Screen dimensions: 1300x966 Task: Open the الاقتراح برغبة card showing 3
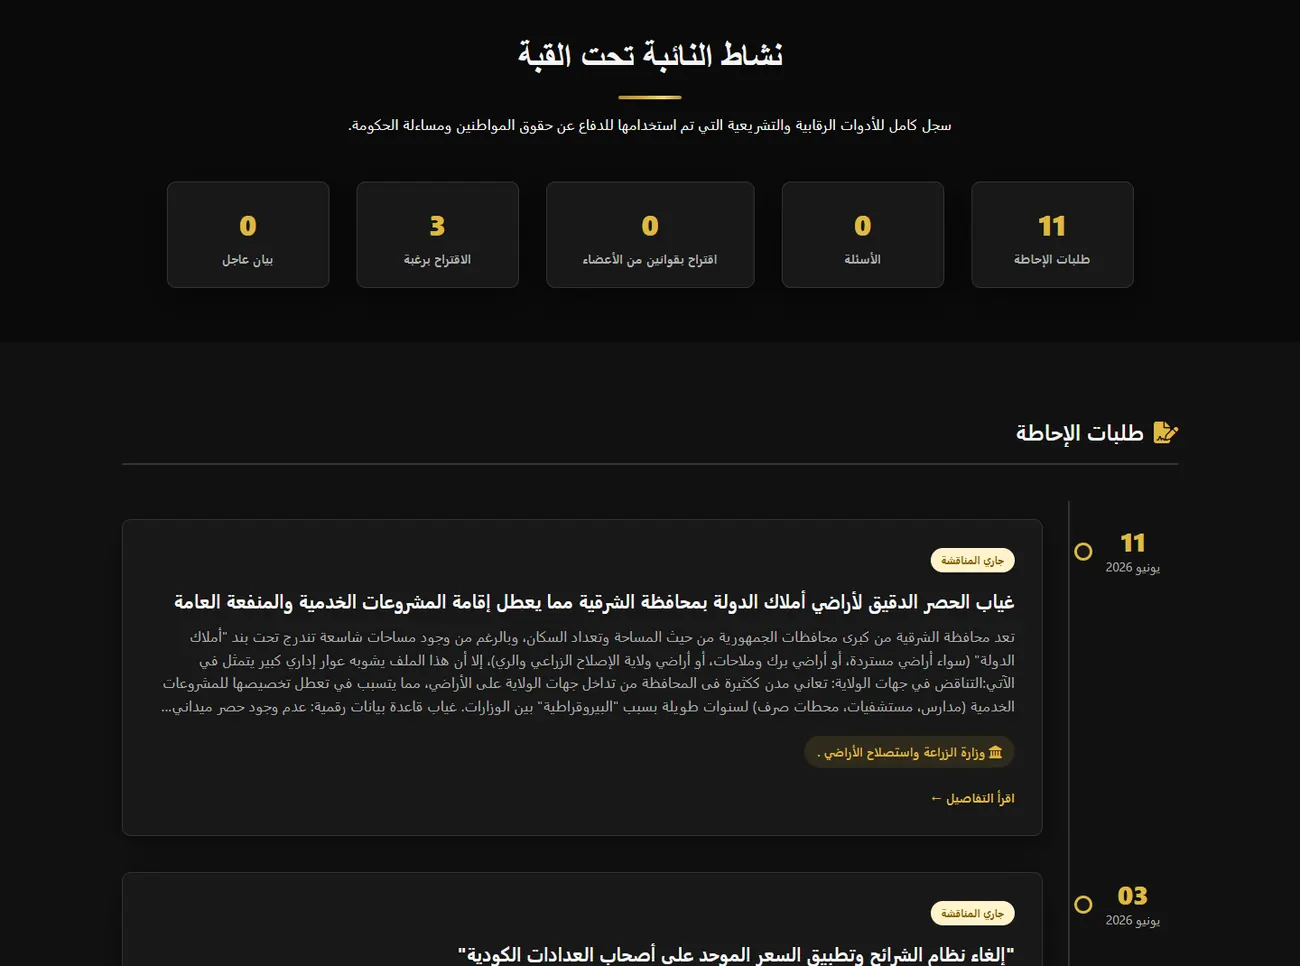pyautogui.click(x=438, y=235)
